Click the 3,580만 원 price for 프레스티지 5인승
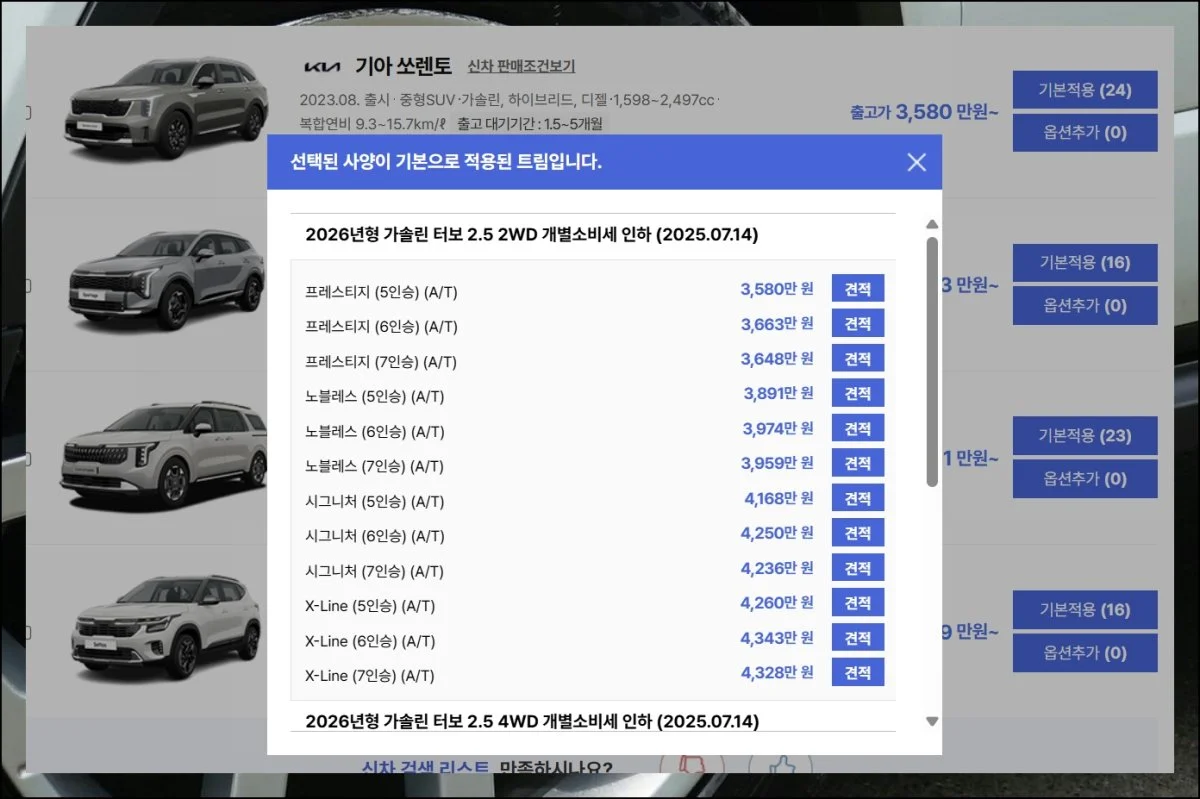 pos(776,289)
